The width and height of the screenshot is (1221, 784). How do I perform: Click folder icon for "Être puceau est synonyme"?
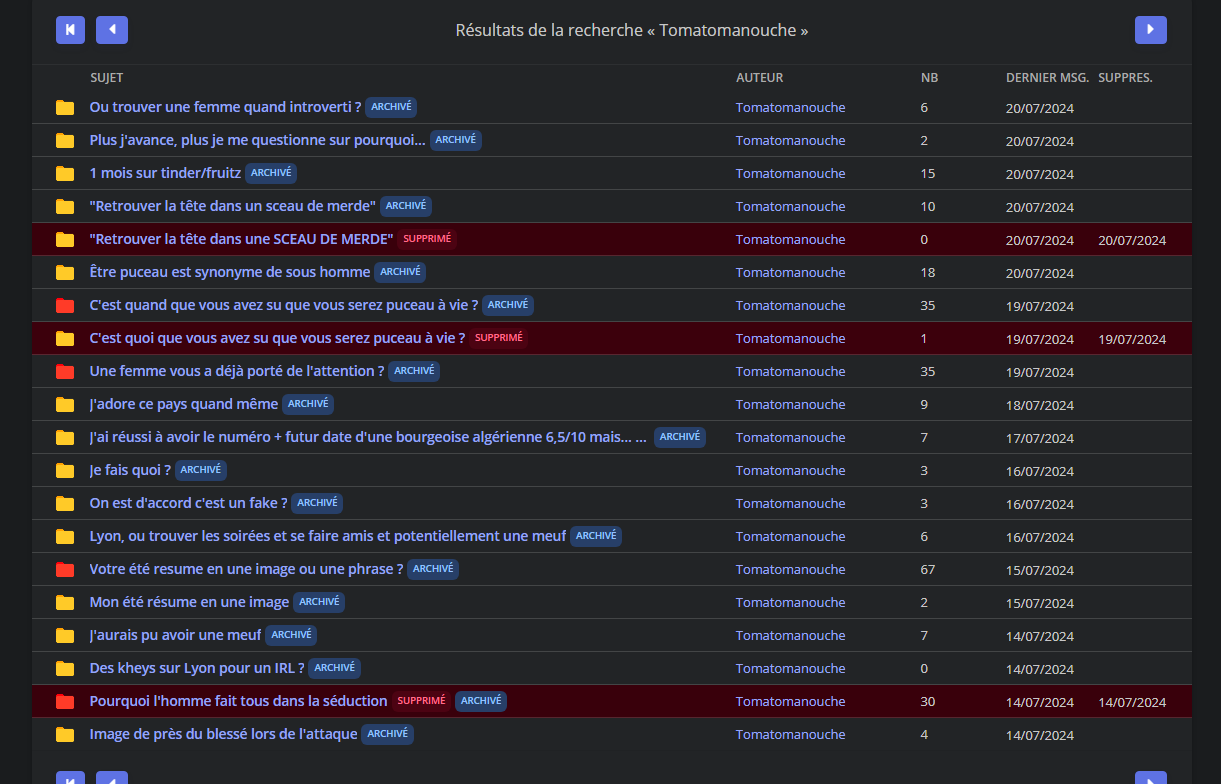[x=65, y=273]
